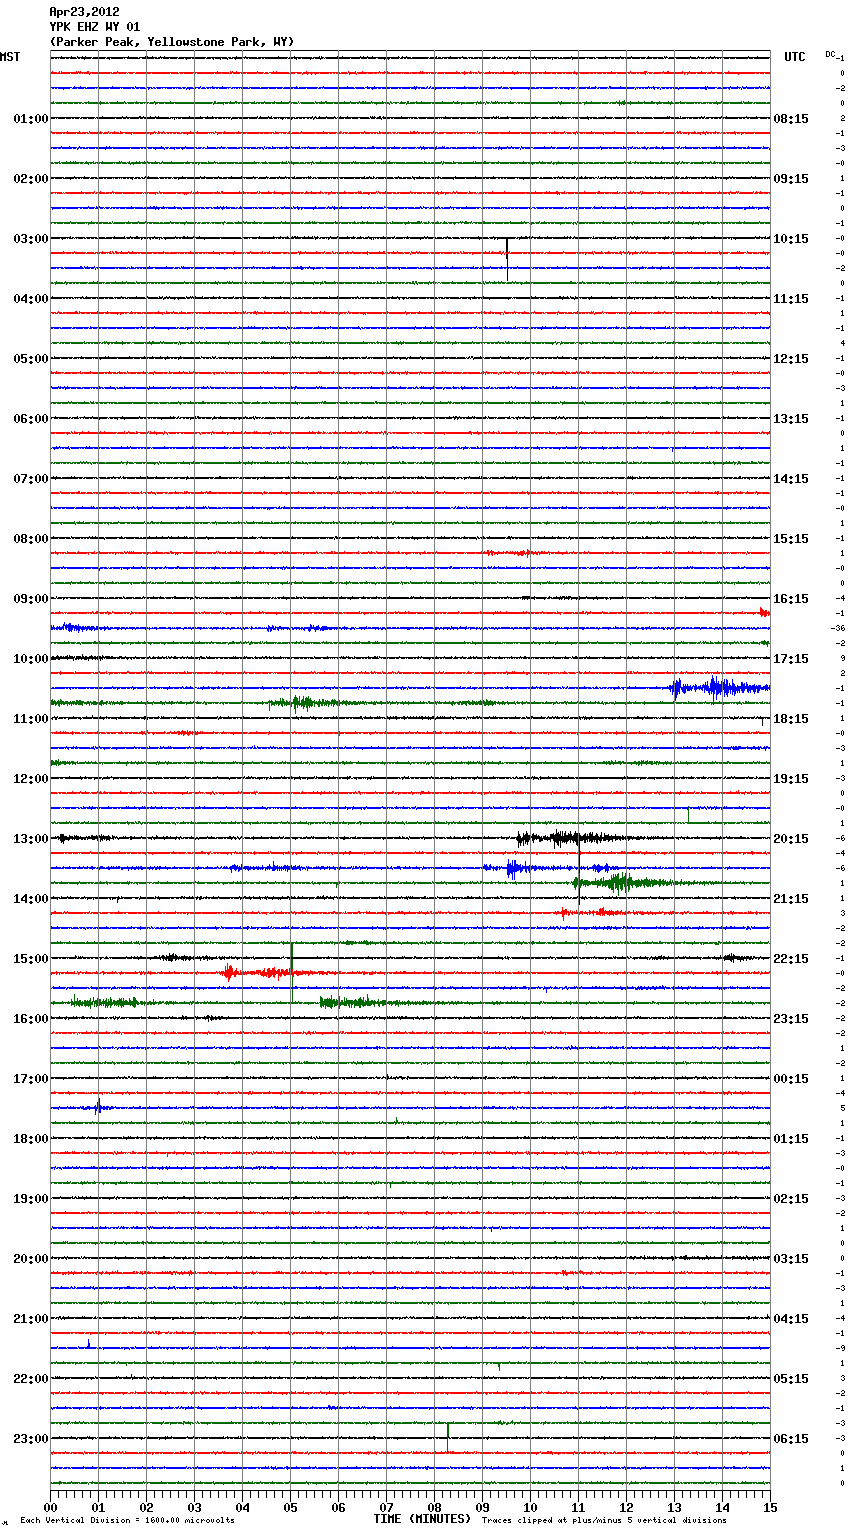850x1534 pixels.
Task: Click the UTC time label "22:15"
Action: (791, 959)
